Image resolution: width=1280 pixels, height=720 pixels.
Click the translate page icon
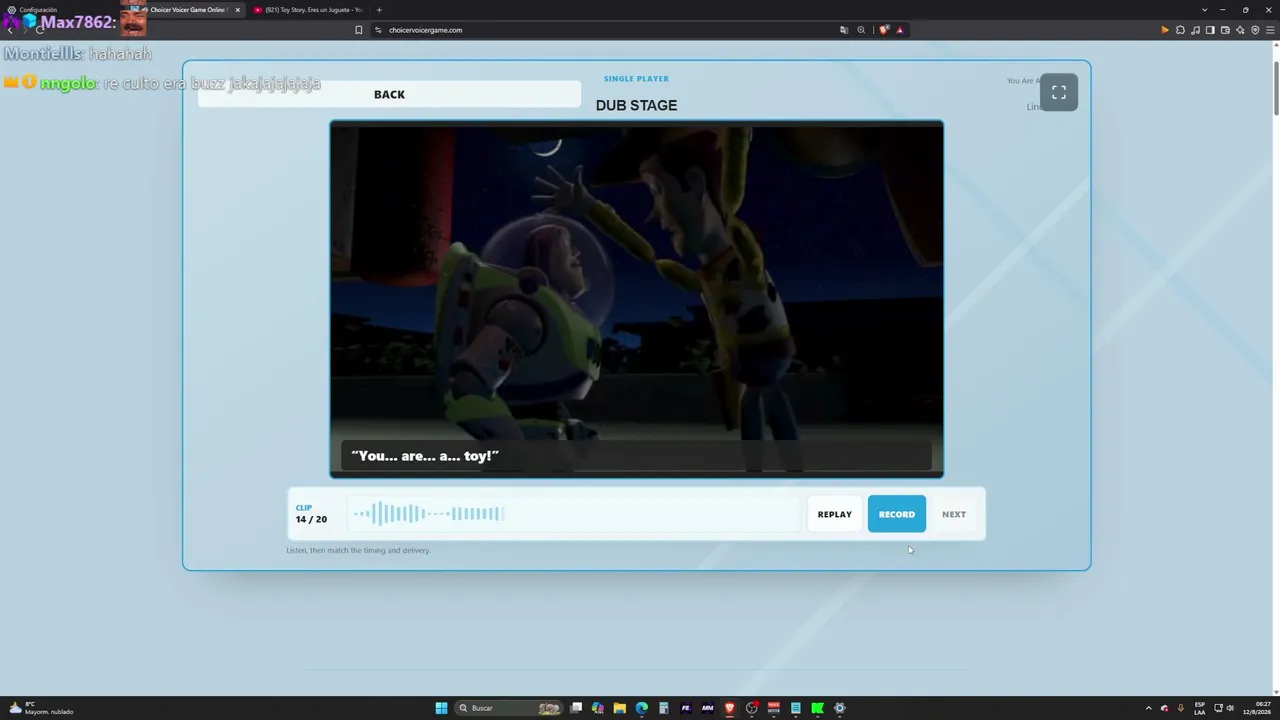coord(844,30)
